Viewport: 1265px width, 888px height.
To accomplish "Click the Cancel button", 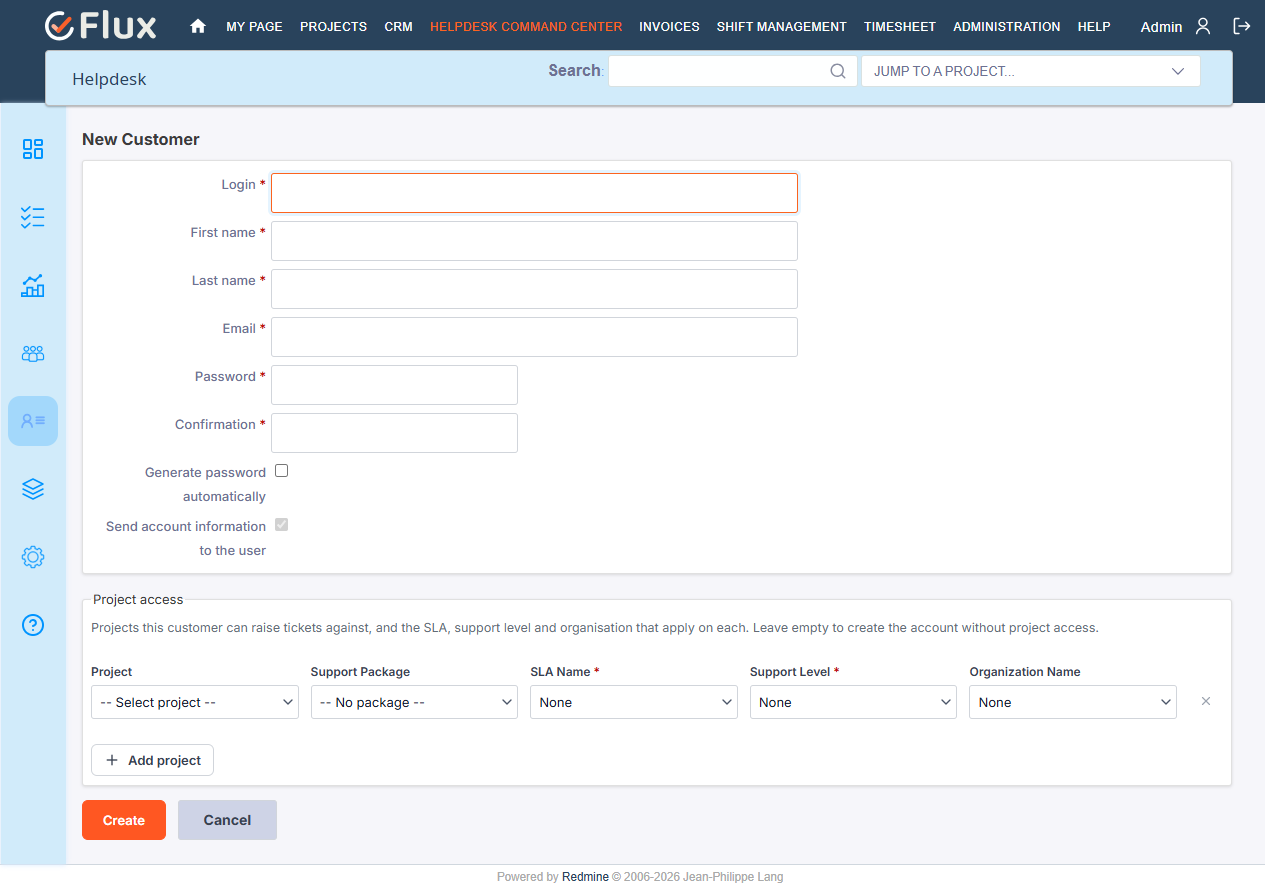I will [227, 820].
